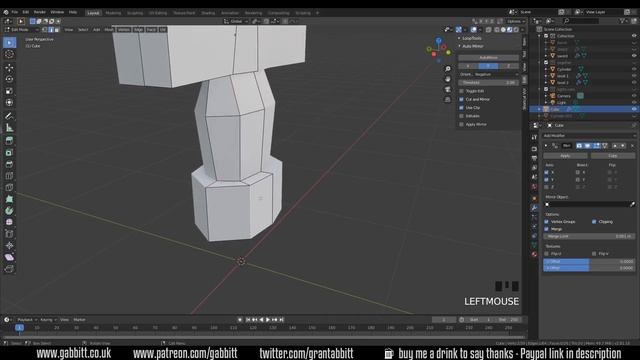Screen dimensions: 640x360
Task: Enable the Apply Mirror checkbox
Action: click(x=462, y=124)
